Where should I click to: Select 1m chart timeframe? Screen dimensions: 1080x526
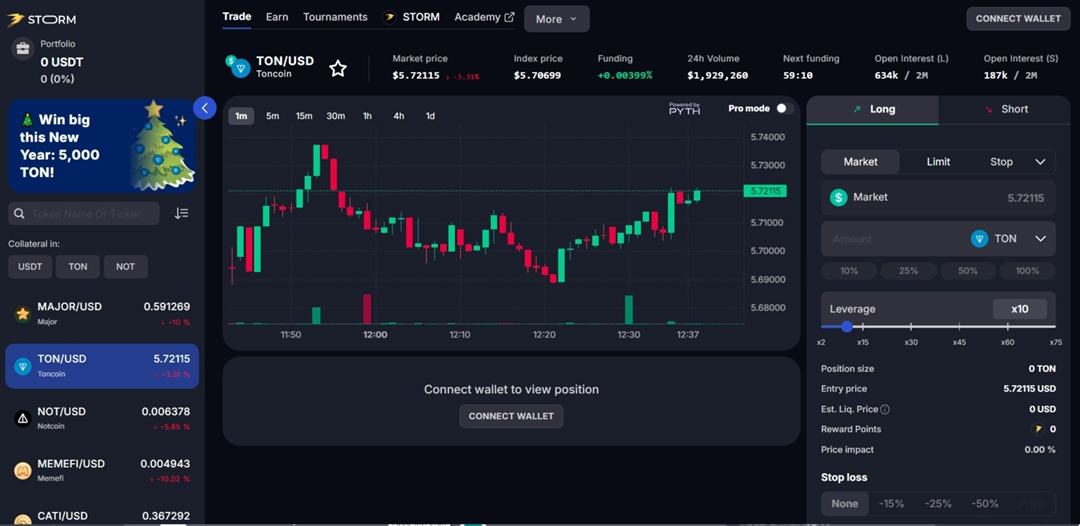241,116
